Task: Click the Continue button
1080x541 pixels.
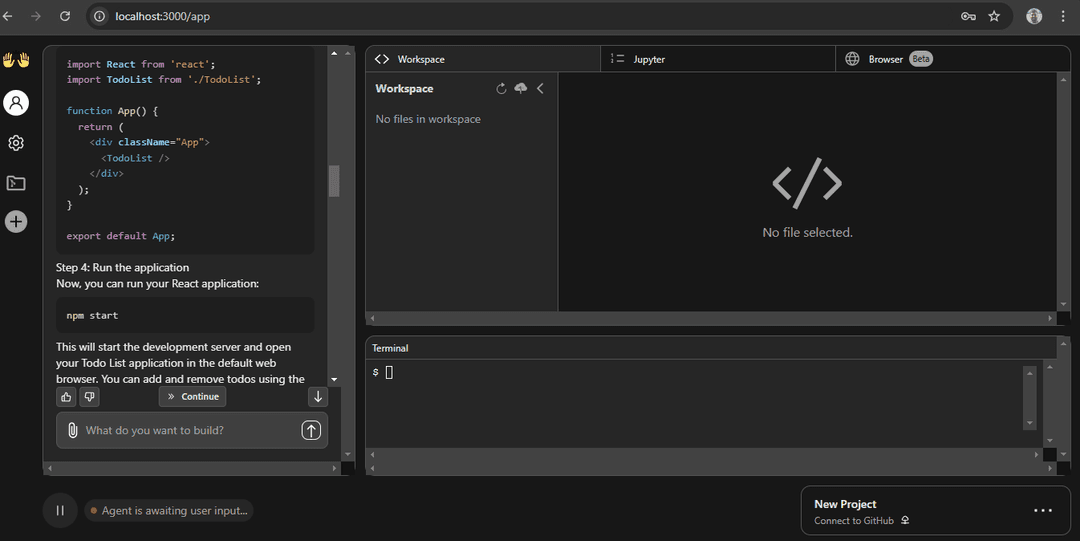Action: pos(192,396)
